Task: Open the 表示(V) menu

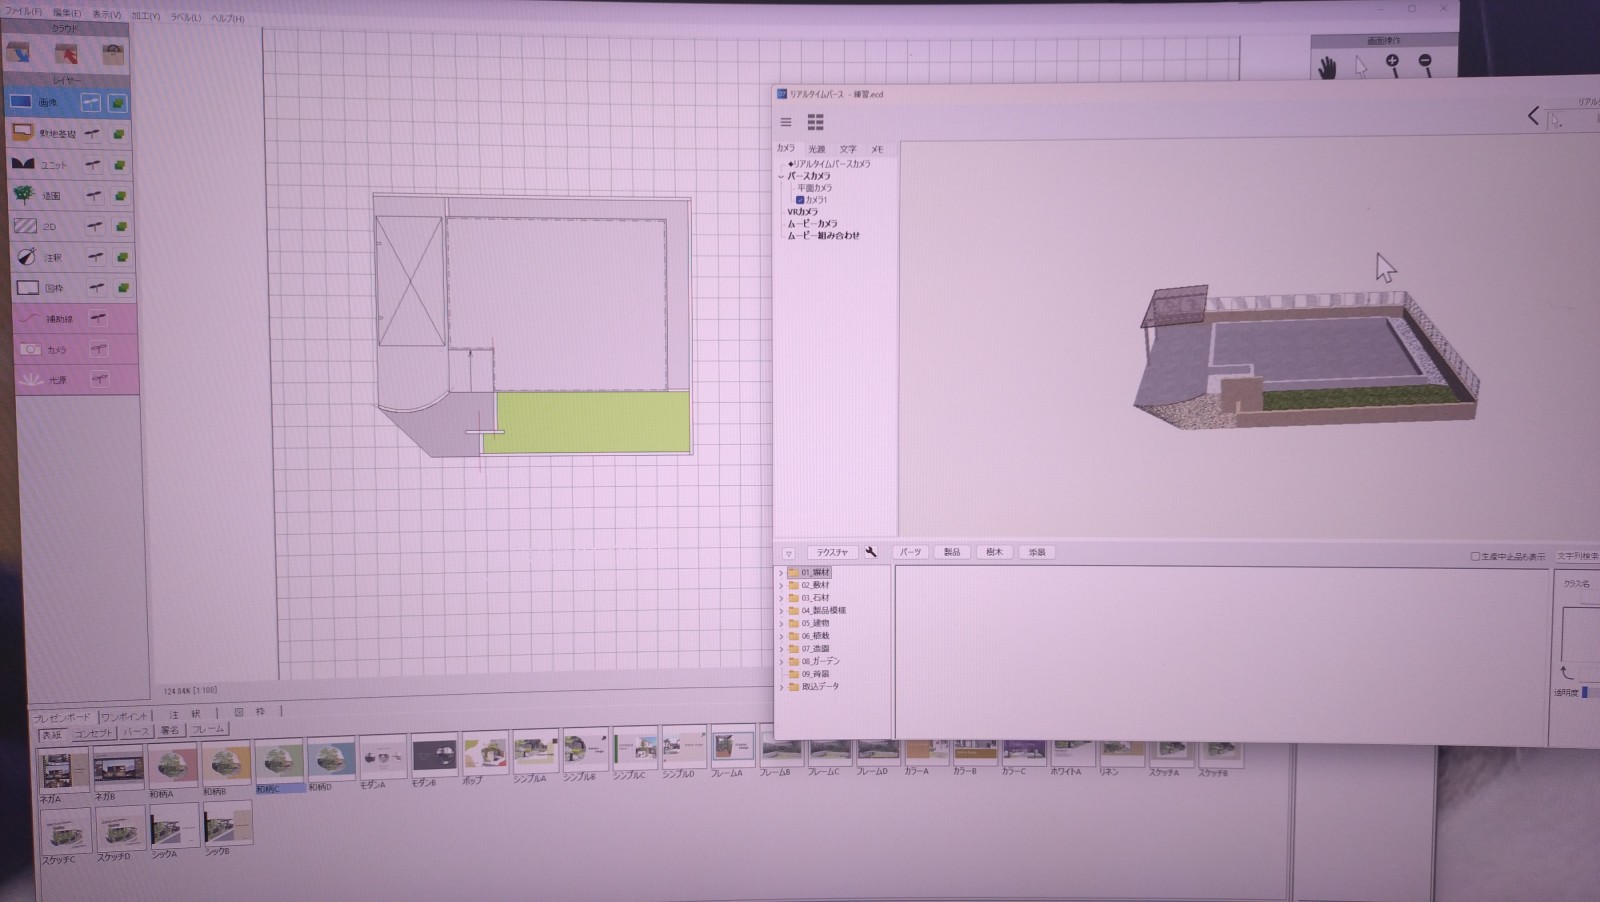Action: (x=106, y=15)
